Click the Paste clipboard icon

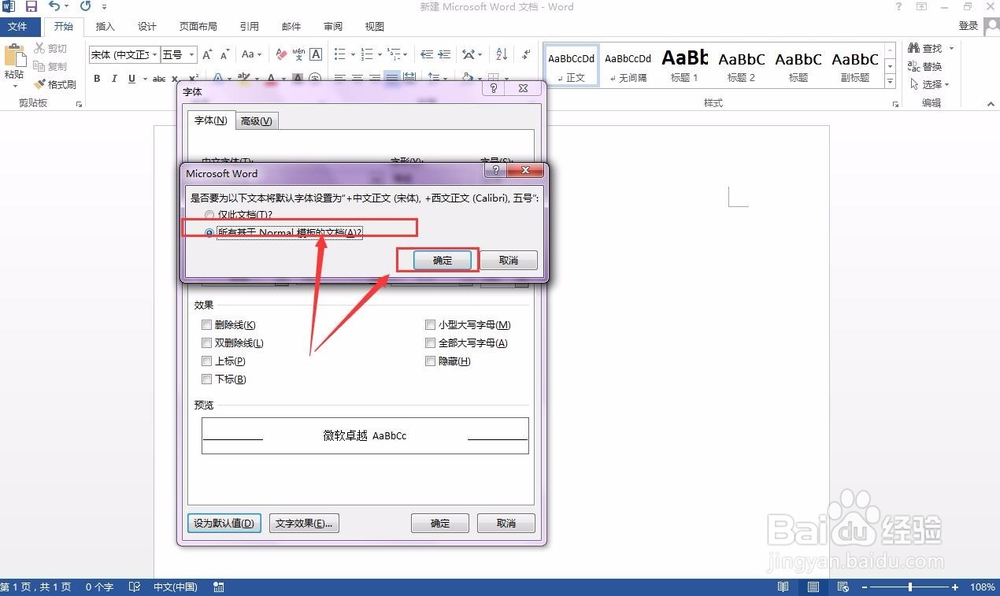click(x=13, y=55)
